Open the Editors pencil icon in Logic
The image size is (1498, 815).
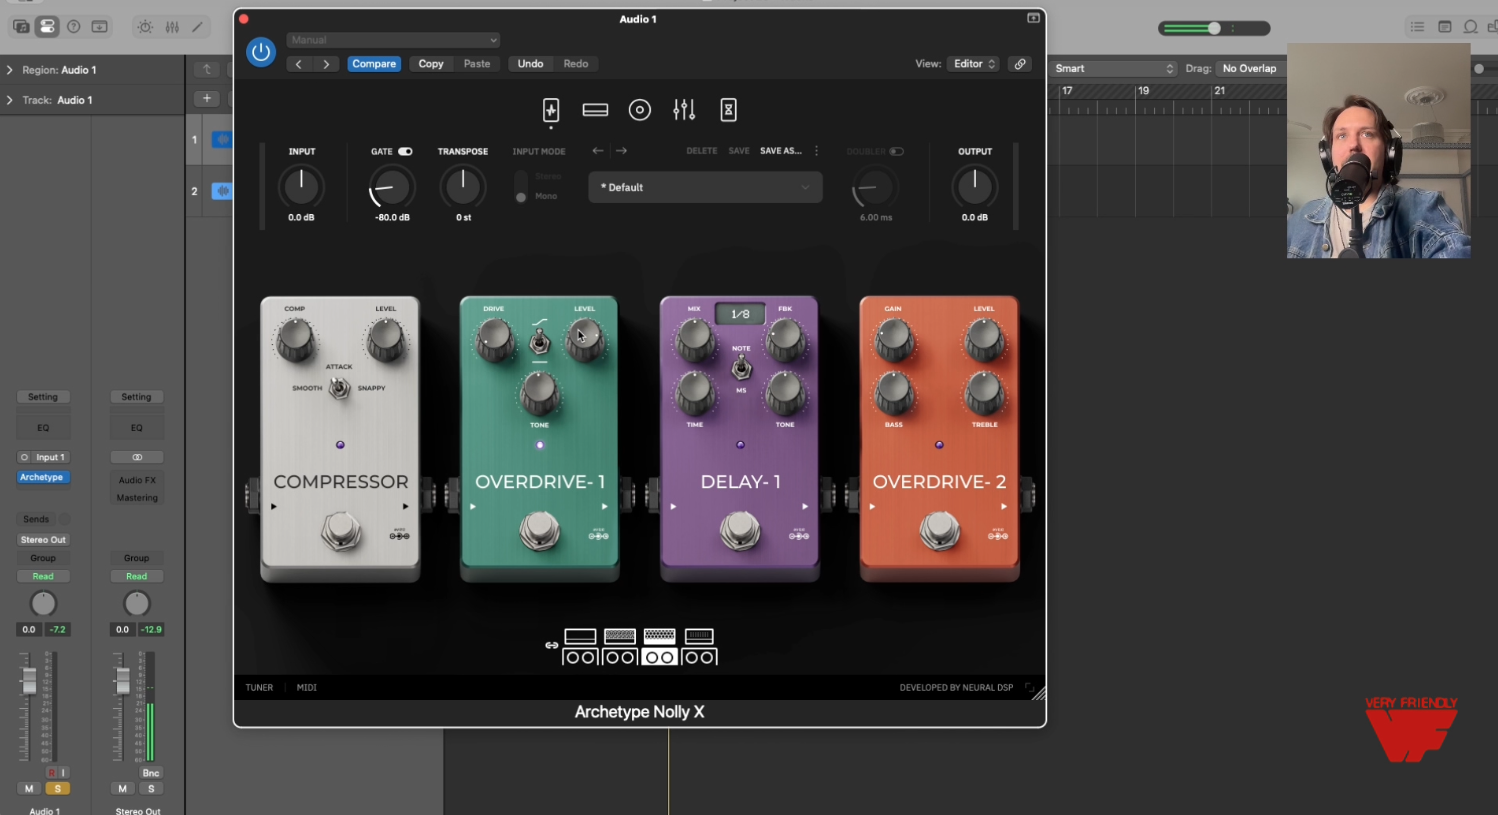[198, 27]
